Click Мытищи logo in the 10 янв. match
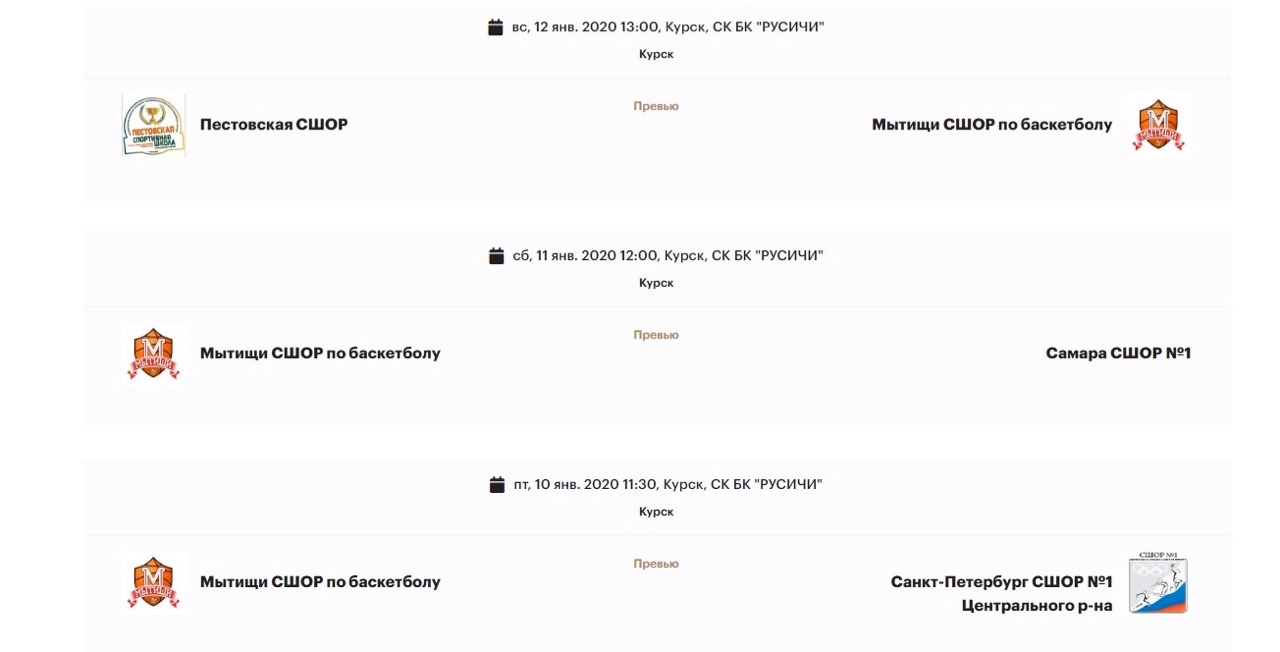This screenshot has width=1280, height=652. pos(153,583)
